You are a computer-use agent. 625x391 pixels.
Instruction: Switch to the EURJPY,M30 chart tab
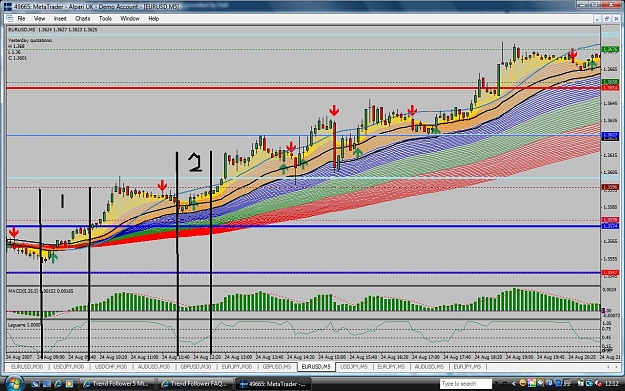pos(237,366)
